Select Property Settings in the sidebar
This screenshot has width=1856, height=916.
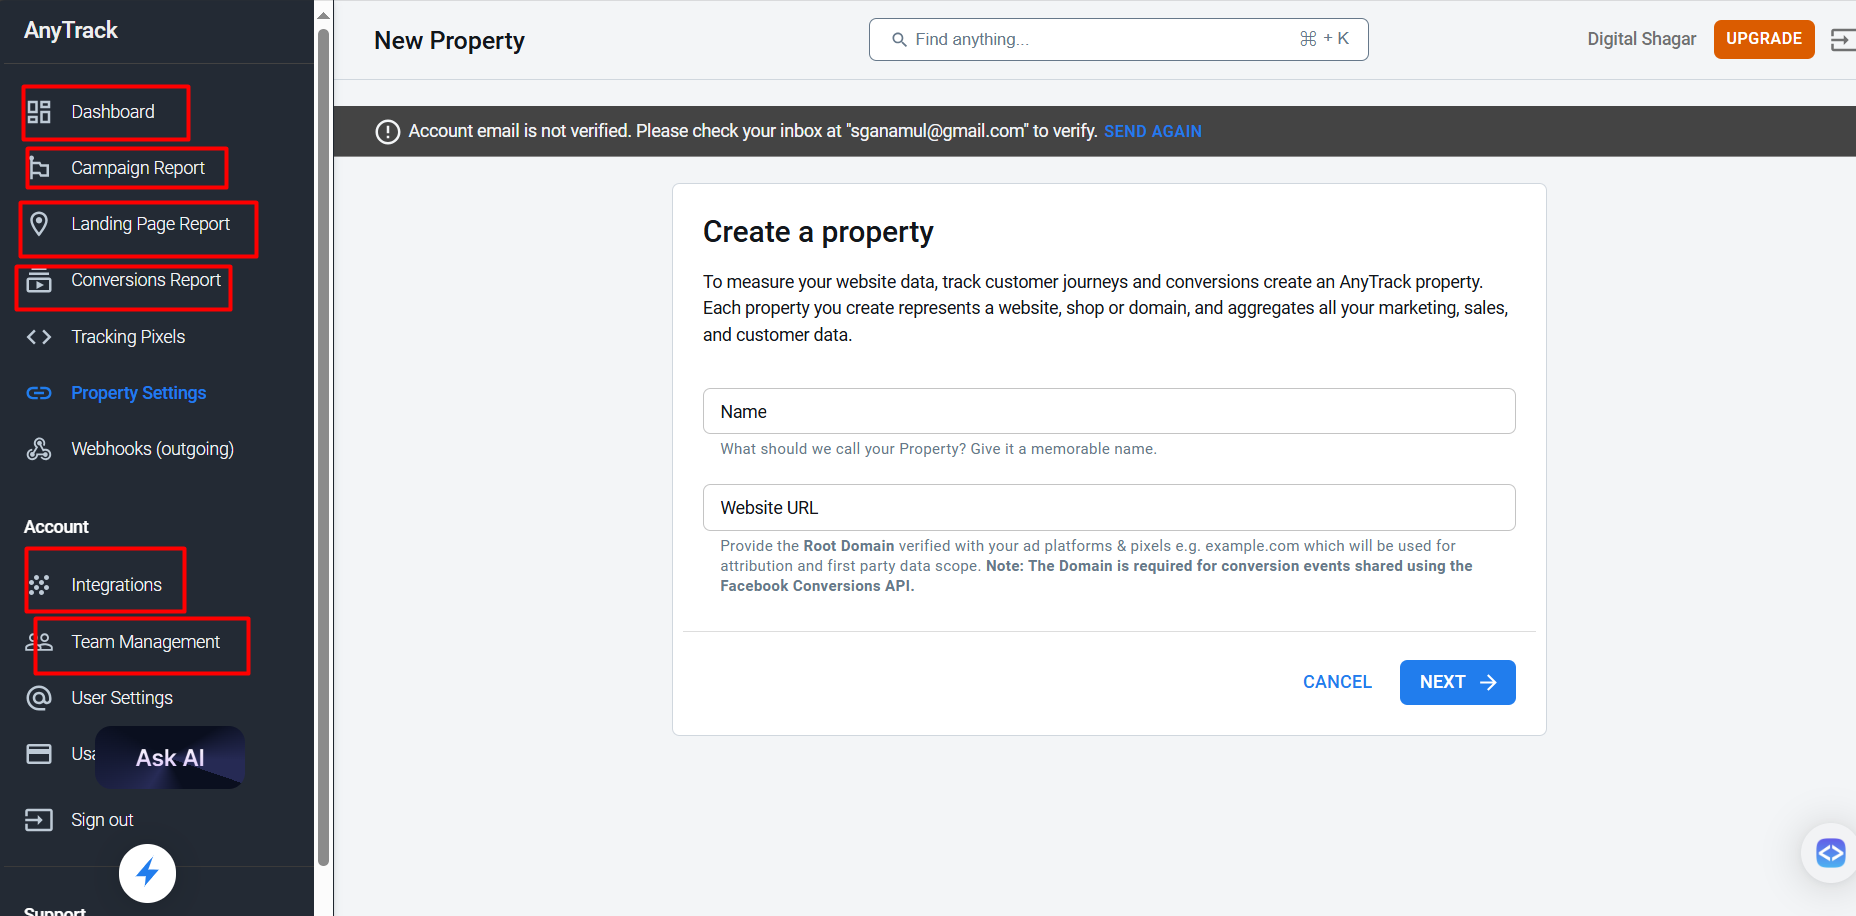[138, 393]
